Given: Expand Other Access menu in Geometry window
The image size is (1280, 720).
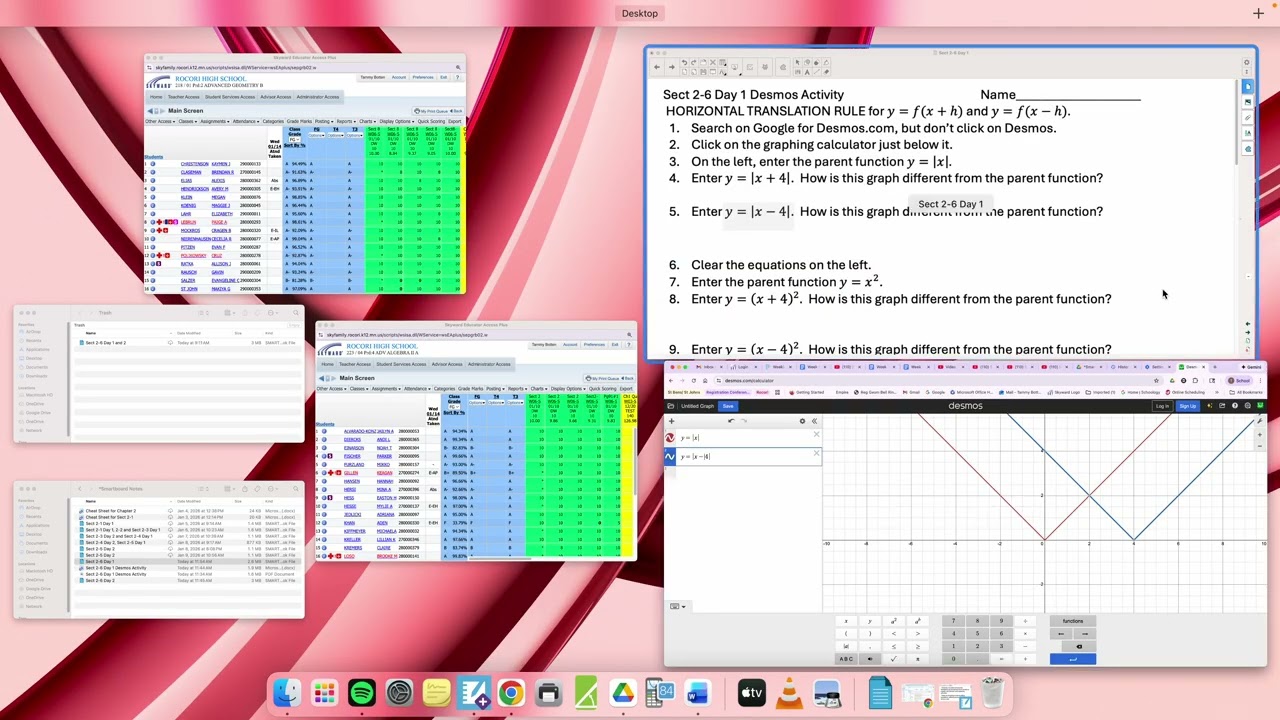Looking at the screenshot, I should pyautogui.click(x=158, y=122).
